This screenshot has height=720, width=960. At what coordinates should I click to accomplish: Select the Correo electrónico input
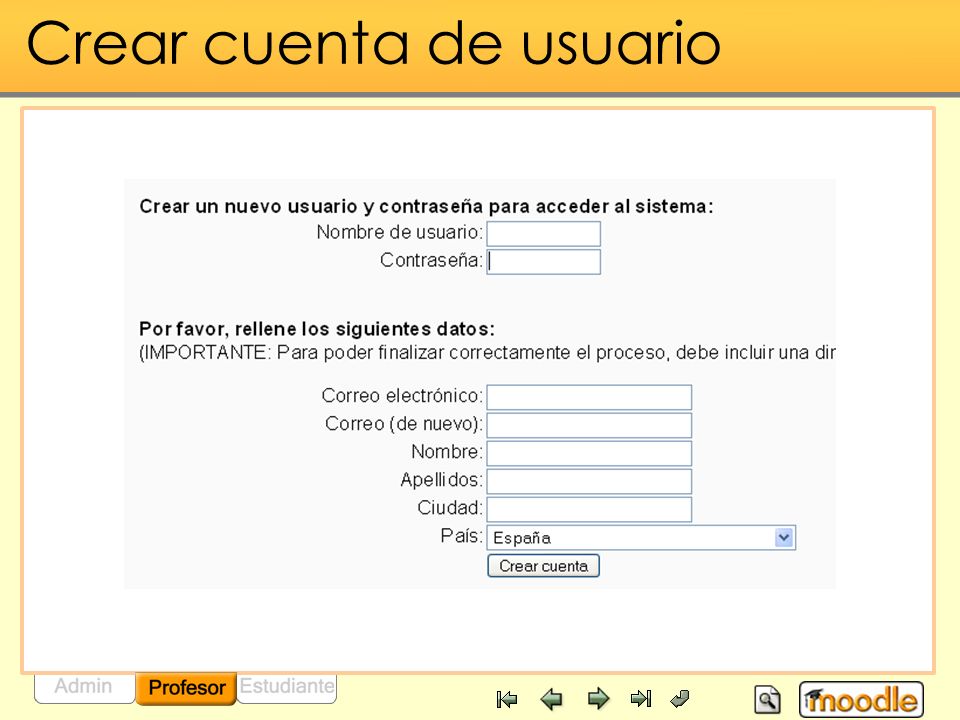589,397
